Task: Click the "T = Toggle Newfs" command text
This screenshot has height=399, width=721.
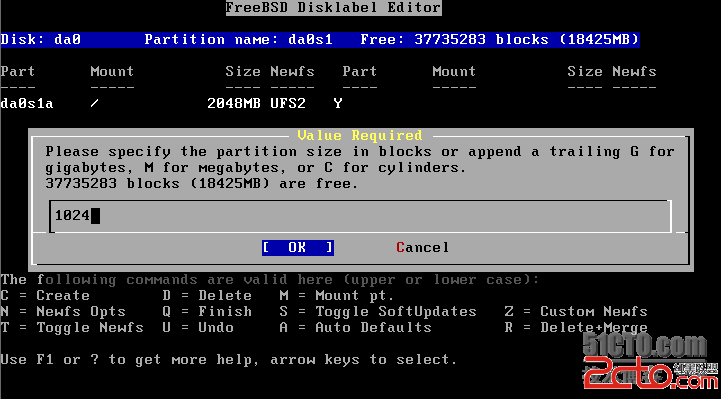Action: pyautogui.click(x=72, y=328)
